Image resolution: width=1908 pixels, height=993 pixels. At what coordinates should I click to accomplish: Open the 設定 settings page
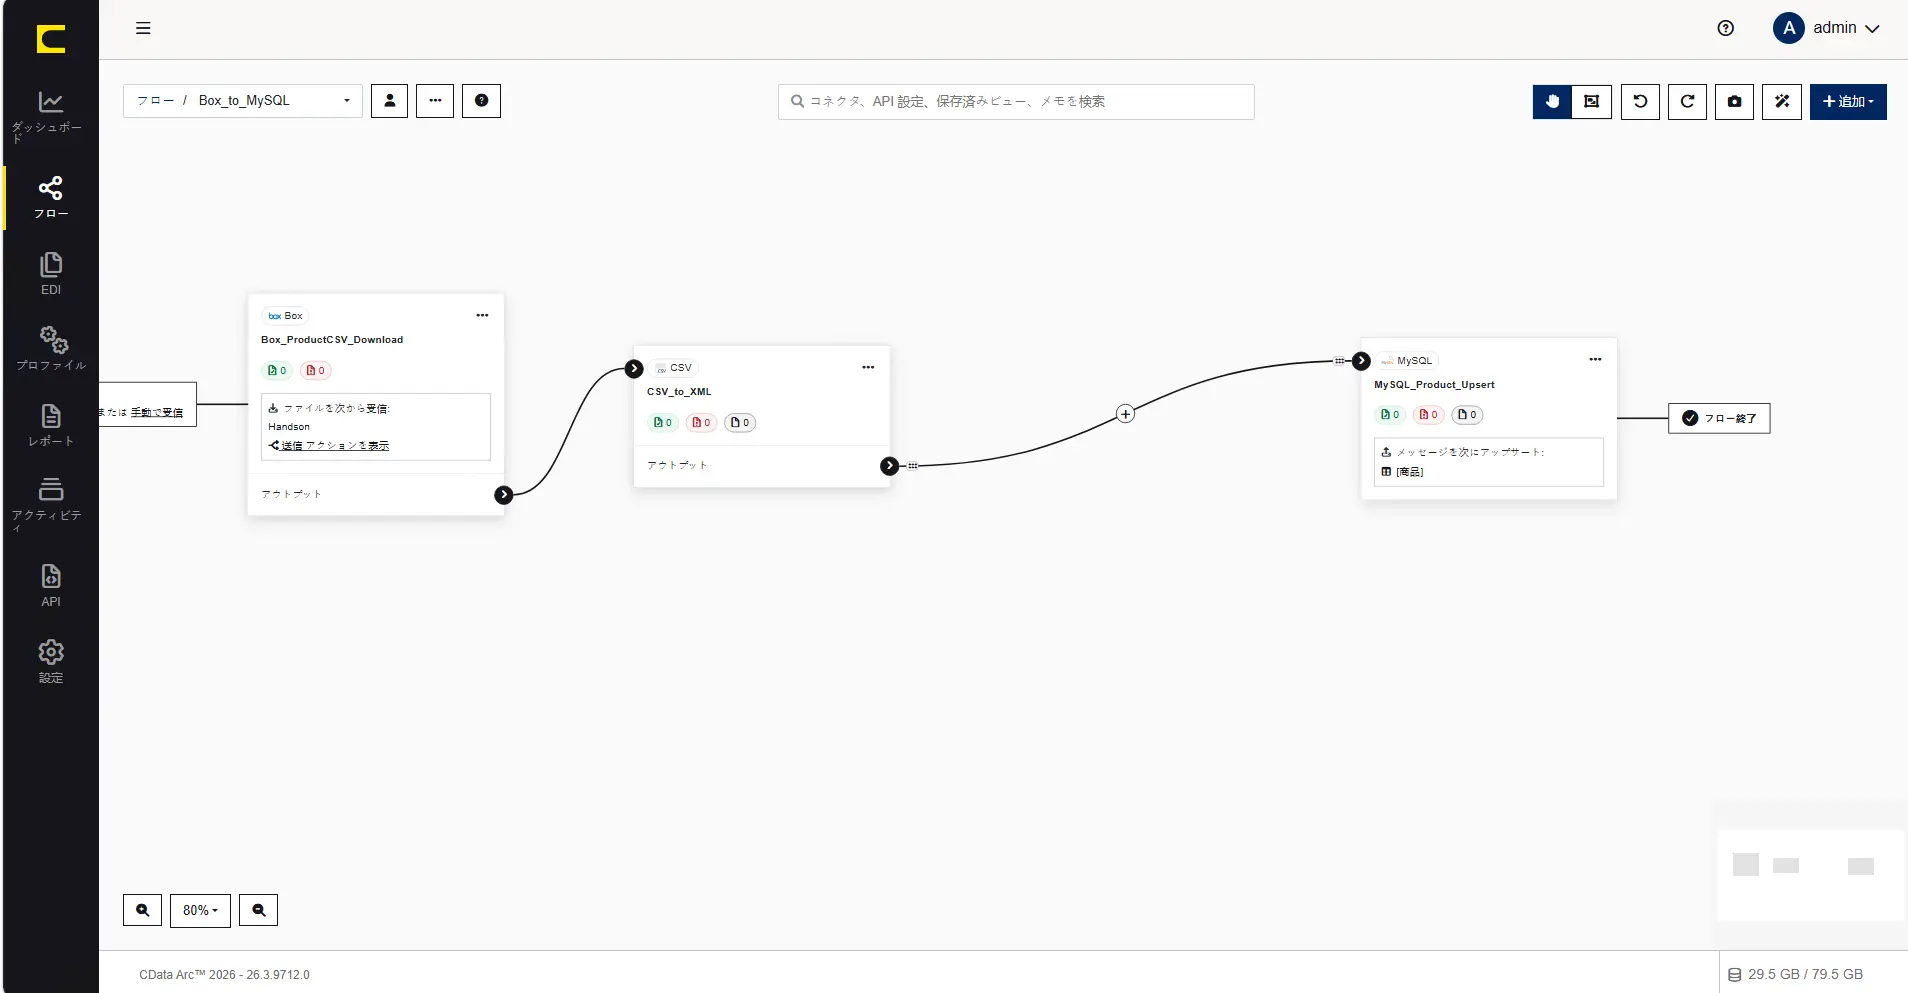pyautogui.click(x=50, y=661)
